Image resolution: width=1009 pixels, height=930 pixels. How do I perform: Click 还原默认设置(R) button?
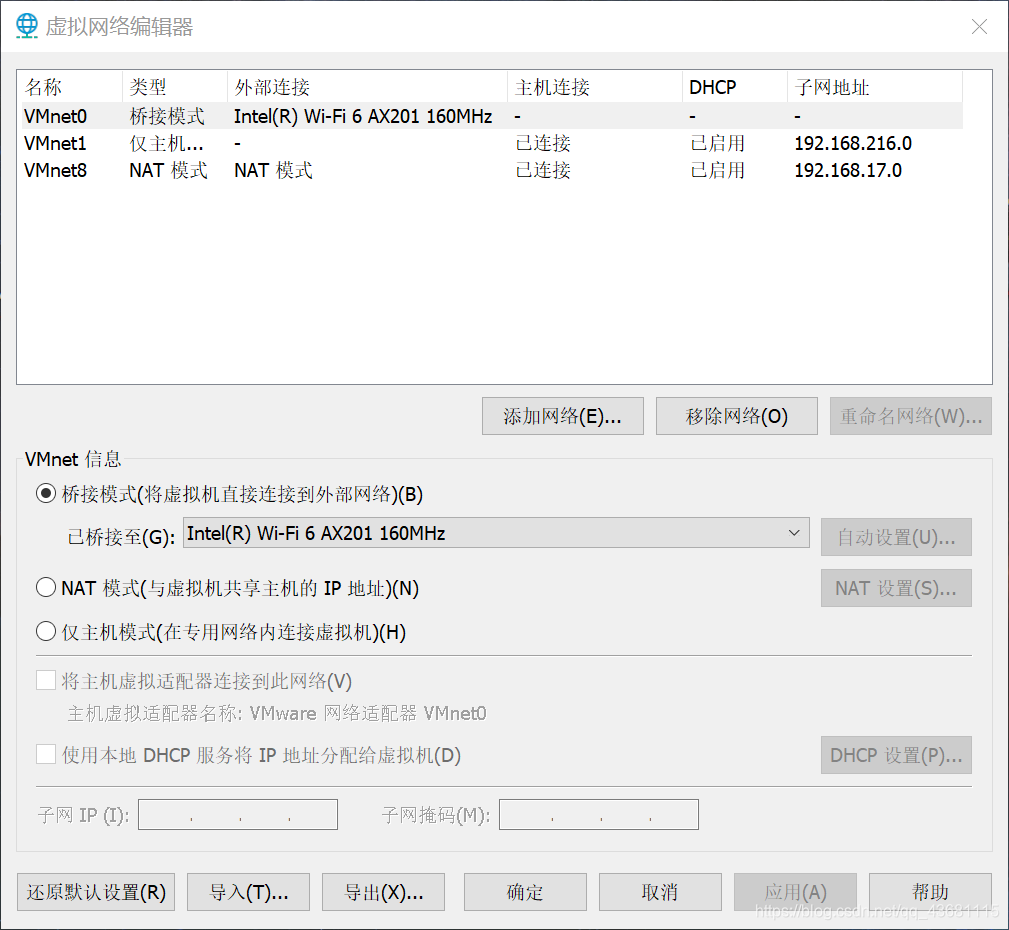[96, 892]
